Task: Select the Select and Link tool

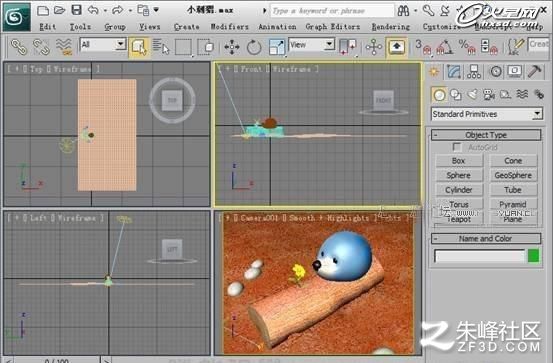Action: tap(19, 47)
